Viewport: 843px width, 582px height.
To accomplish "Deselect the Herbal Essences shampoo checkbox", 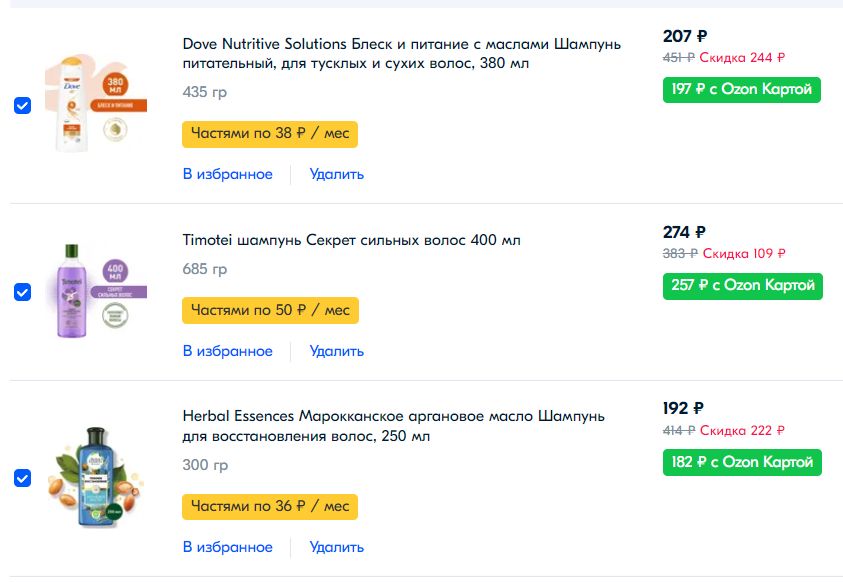I will (x=23, y=478).
